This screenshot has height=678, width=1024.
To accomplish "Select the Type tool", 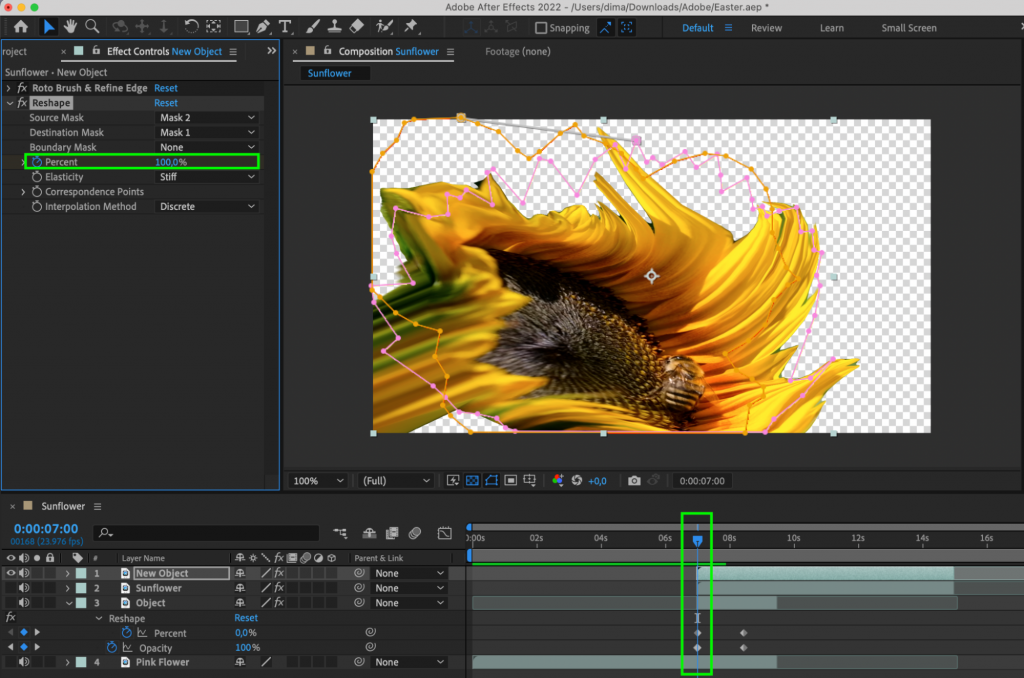I will pyautogui.click(x=285, y=26).
